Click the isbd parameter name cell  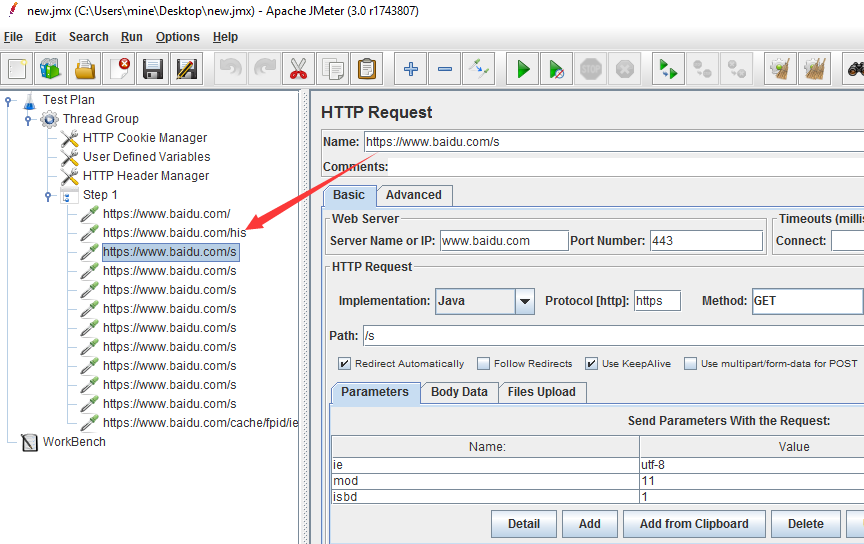click(x=485, y=497)
